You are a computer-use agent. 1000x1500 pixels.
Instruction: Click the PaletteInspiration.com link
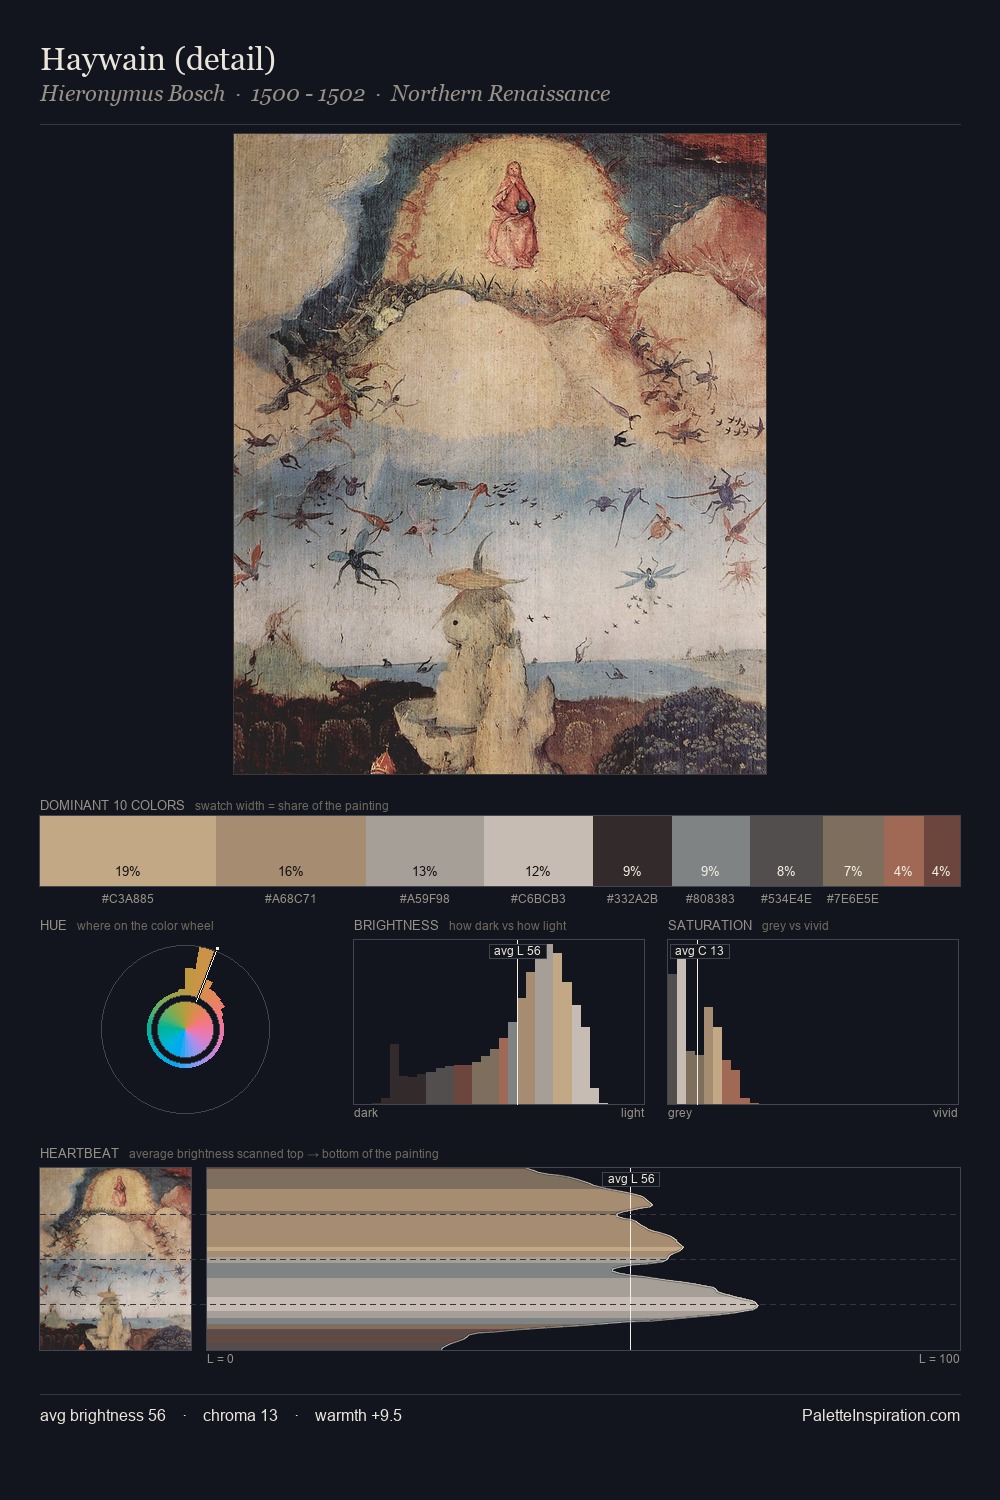[881, 1415]
